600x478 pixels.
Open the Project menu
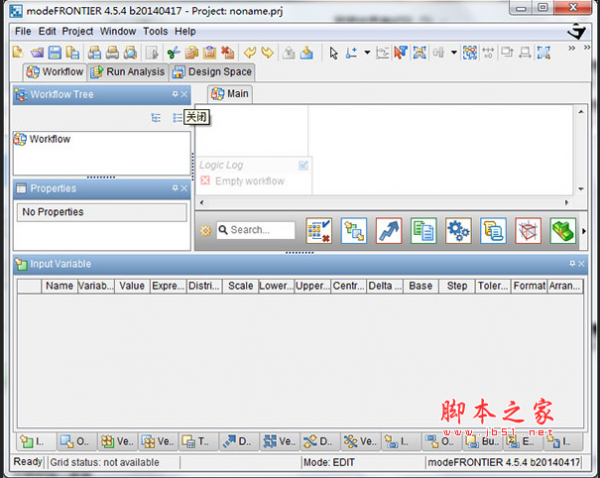pos(77,31)
